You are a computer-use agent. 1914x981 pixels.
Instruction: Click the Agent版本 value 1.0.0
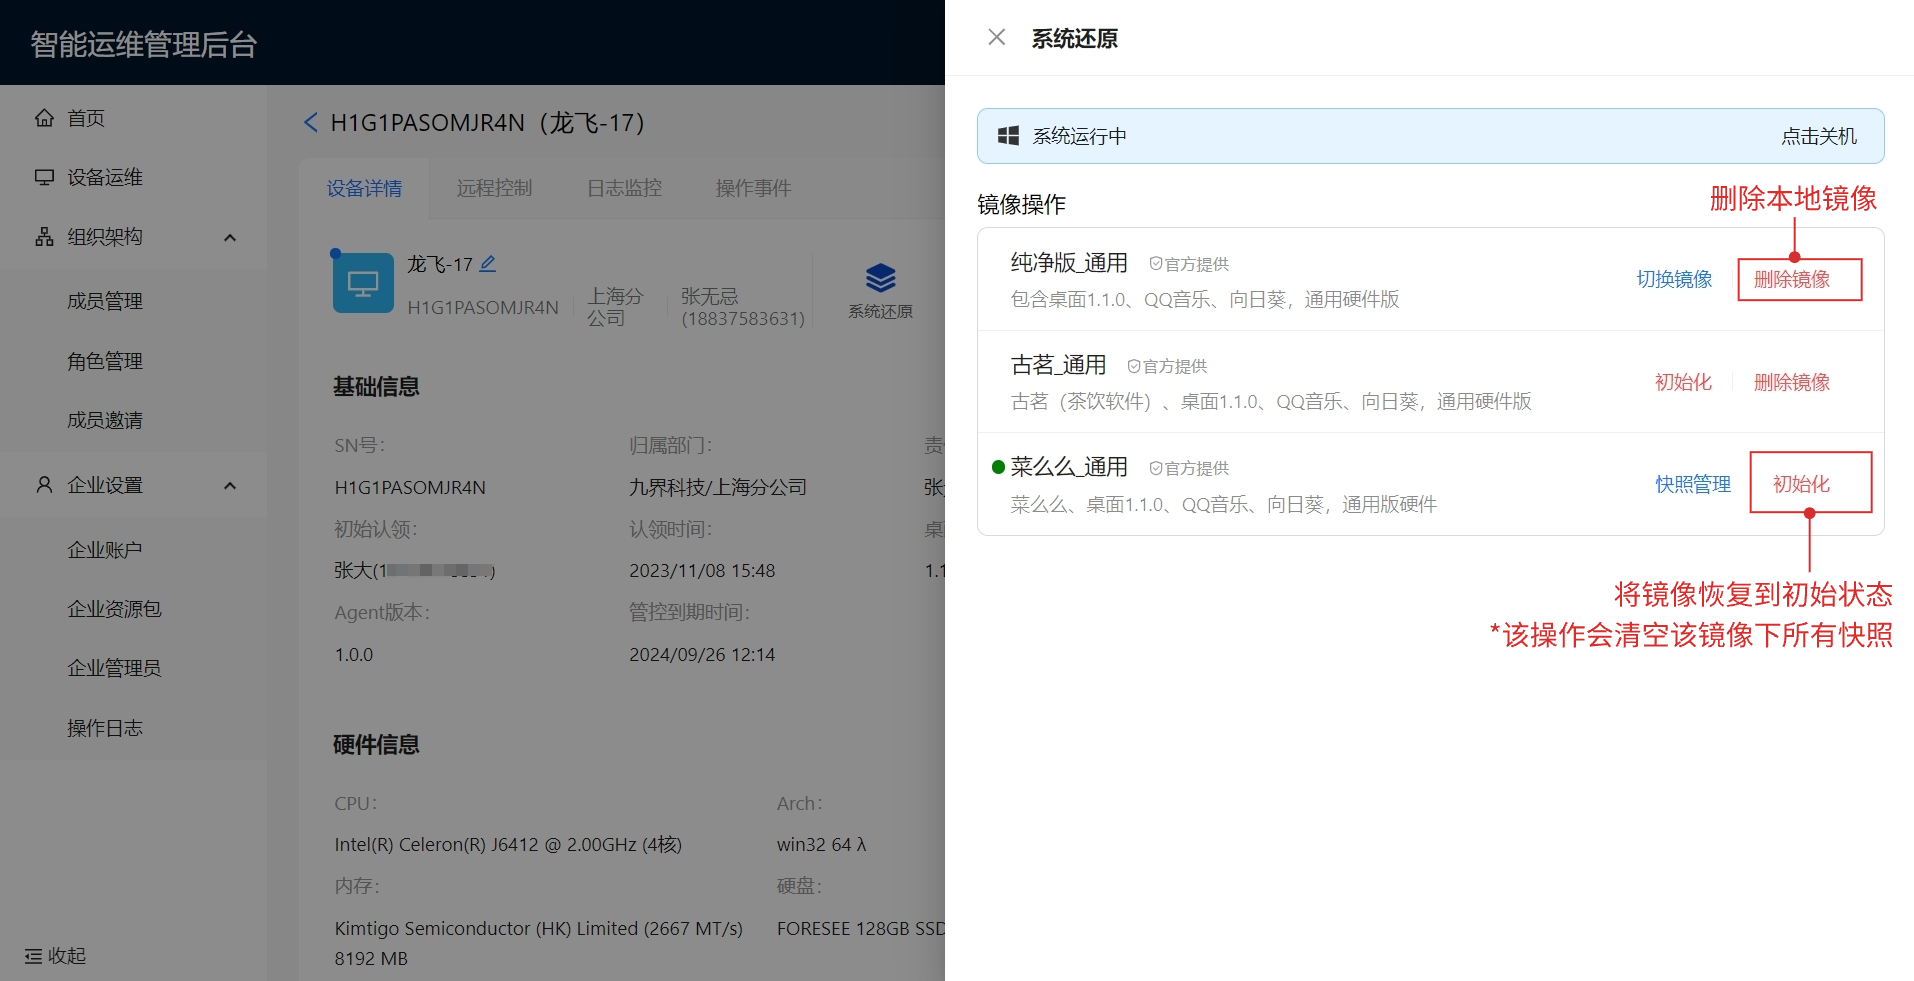point(354,655)
